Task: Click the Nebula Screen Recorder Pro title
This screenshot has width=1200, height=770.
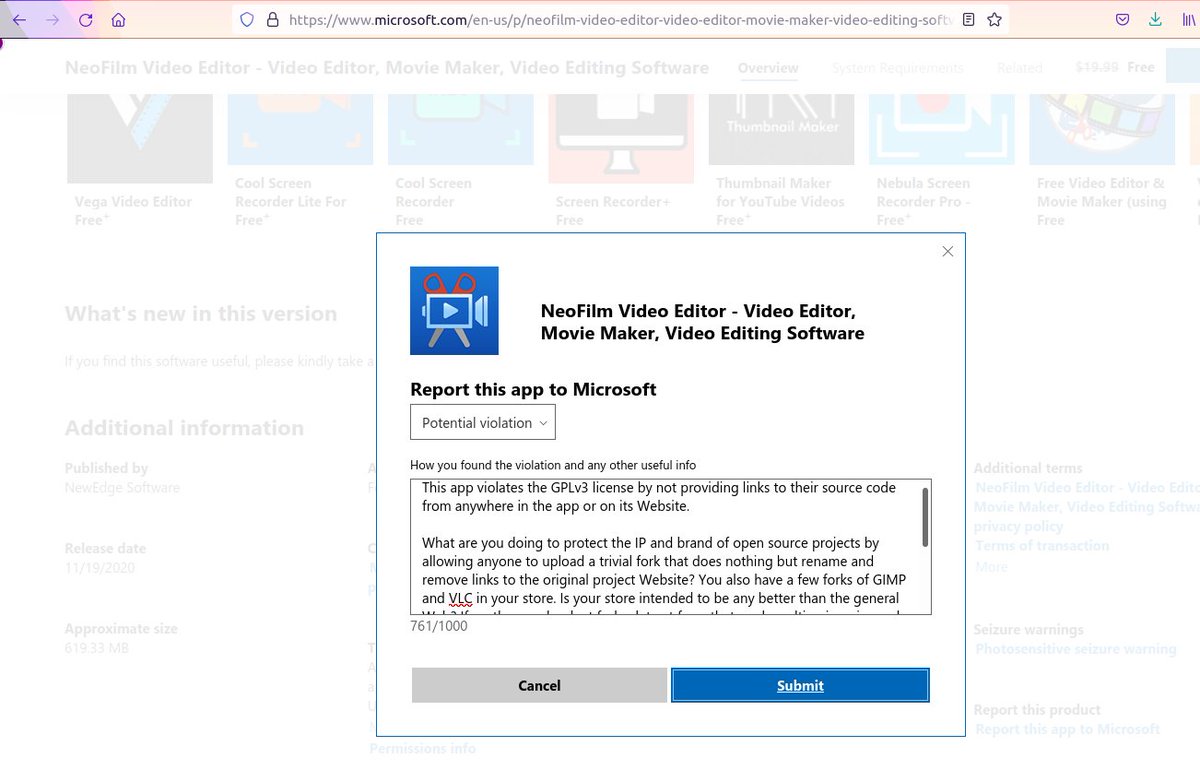Action: [x=923, y=192]
